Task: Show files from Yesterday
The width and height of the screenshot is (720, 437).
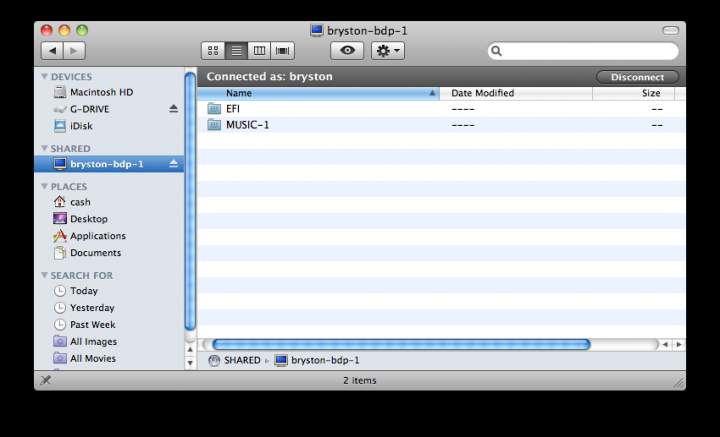Action: tap(109, 308)
